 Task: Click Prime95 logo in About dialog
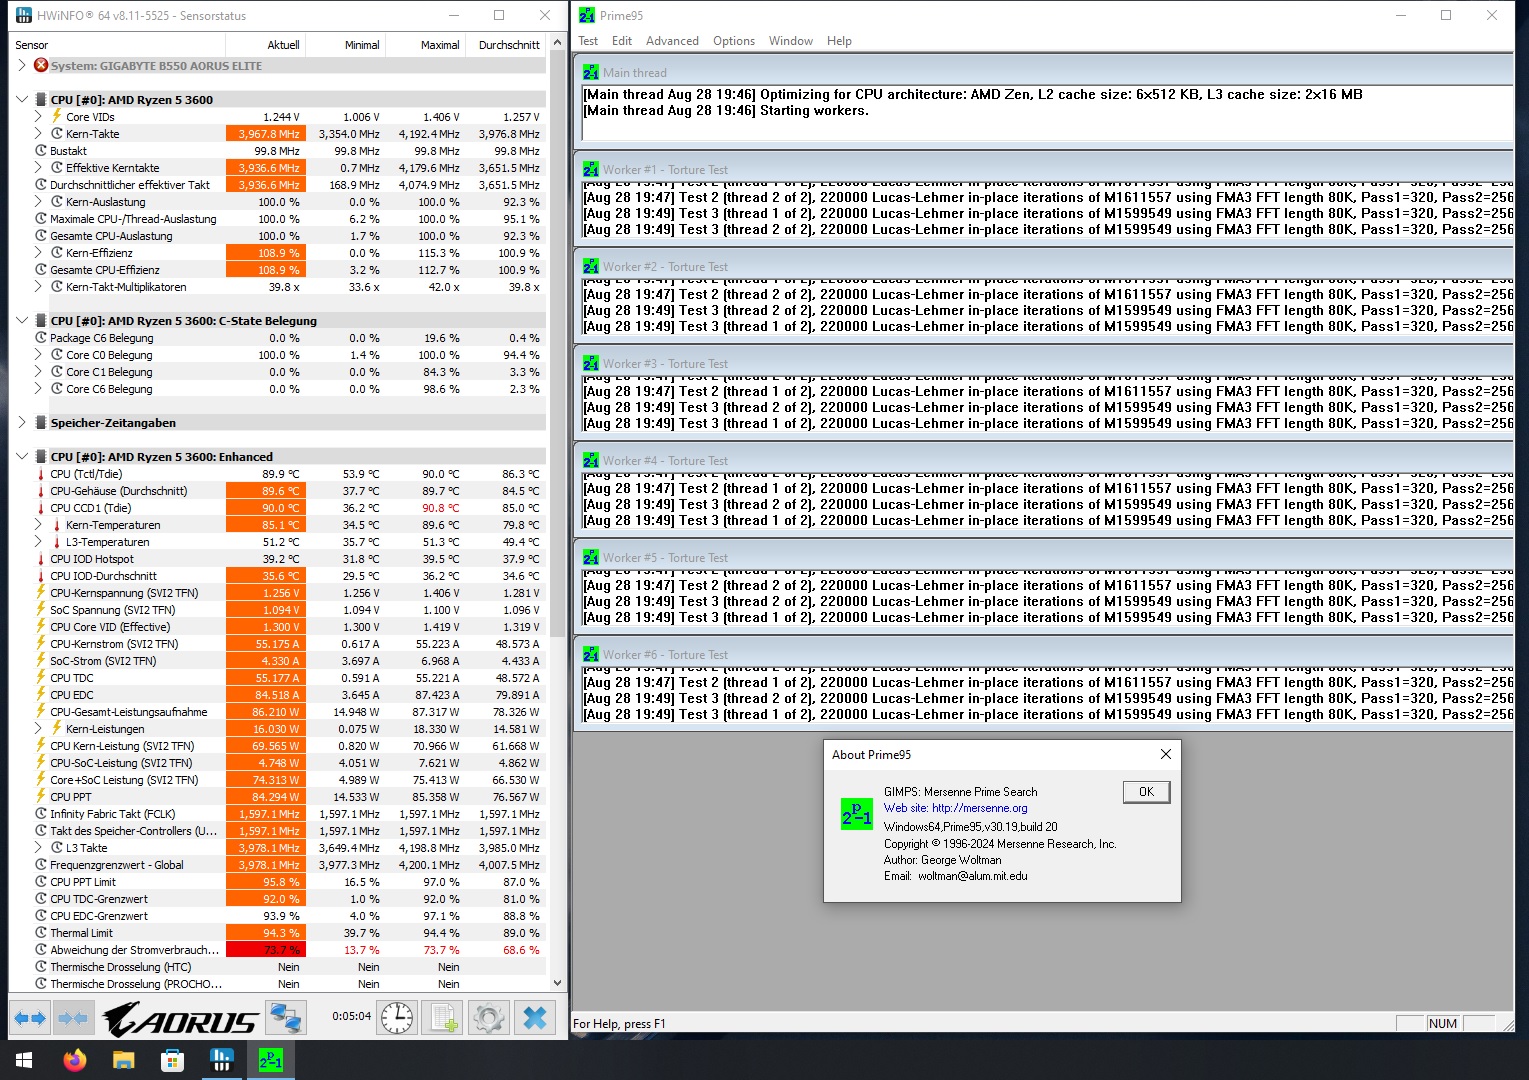point(857,814)
